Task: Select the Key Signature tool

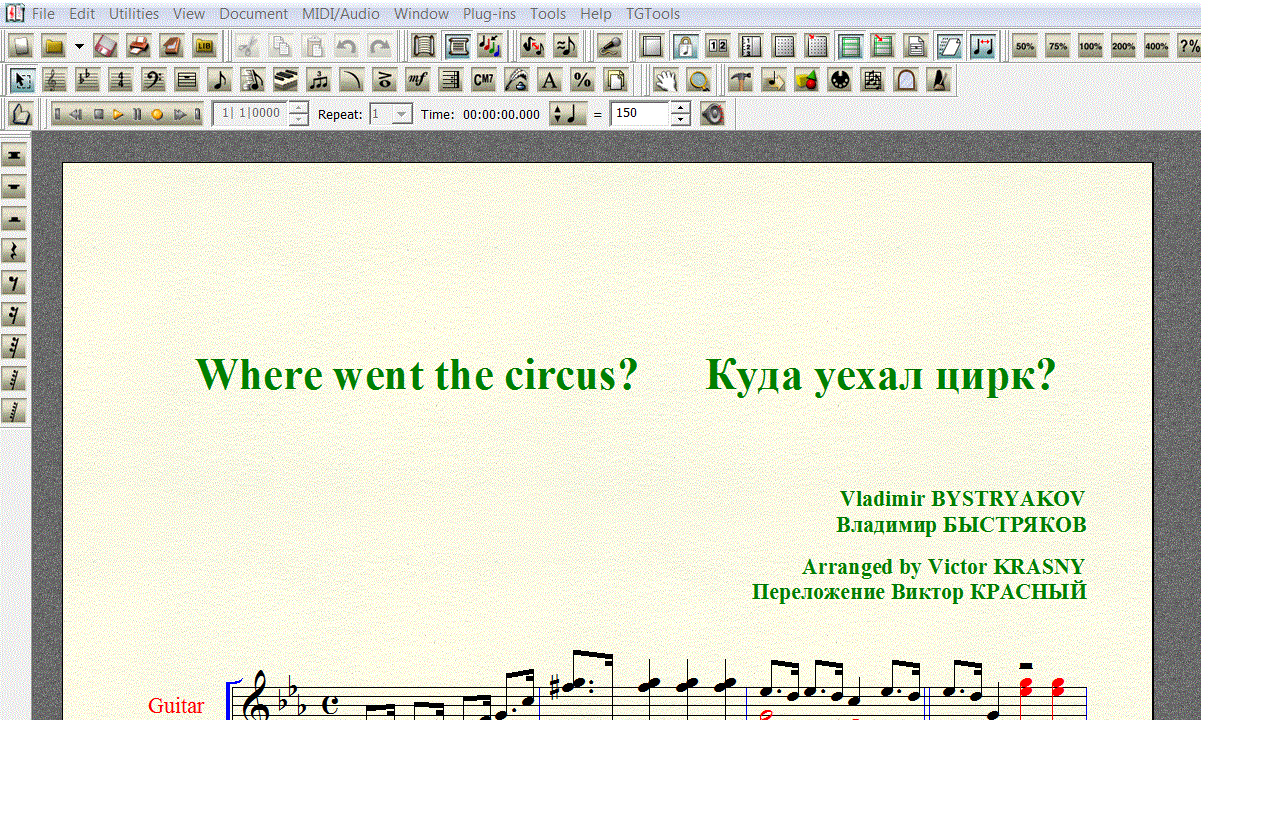Action: [89, 80]
